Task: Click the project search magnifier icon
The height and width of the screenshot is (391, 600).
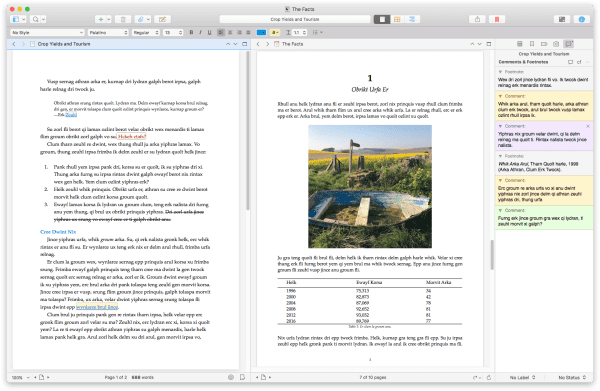Action: tap(36, 19)
